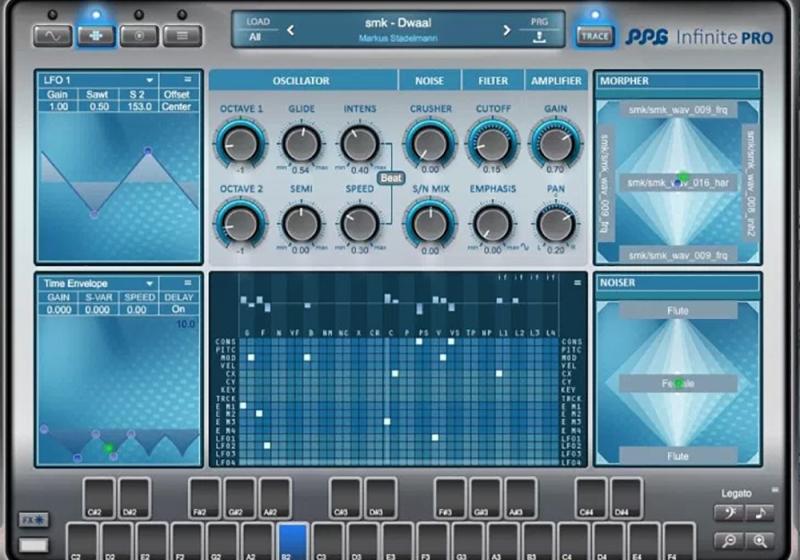Zoom in the keyboard with magnifier plus
Image resolution: width=800 pixels, height=560 pixels.
pos(759,540)
